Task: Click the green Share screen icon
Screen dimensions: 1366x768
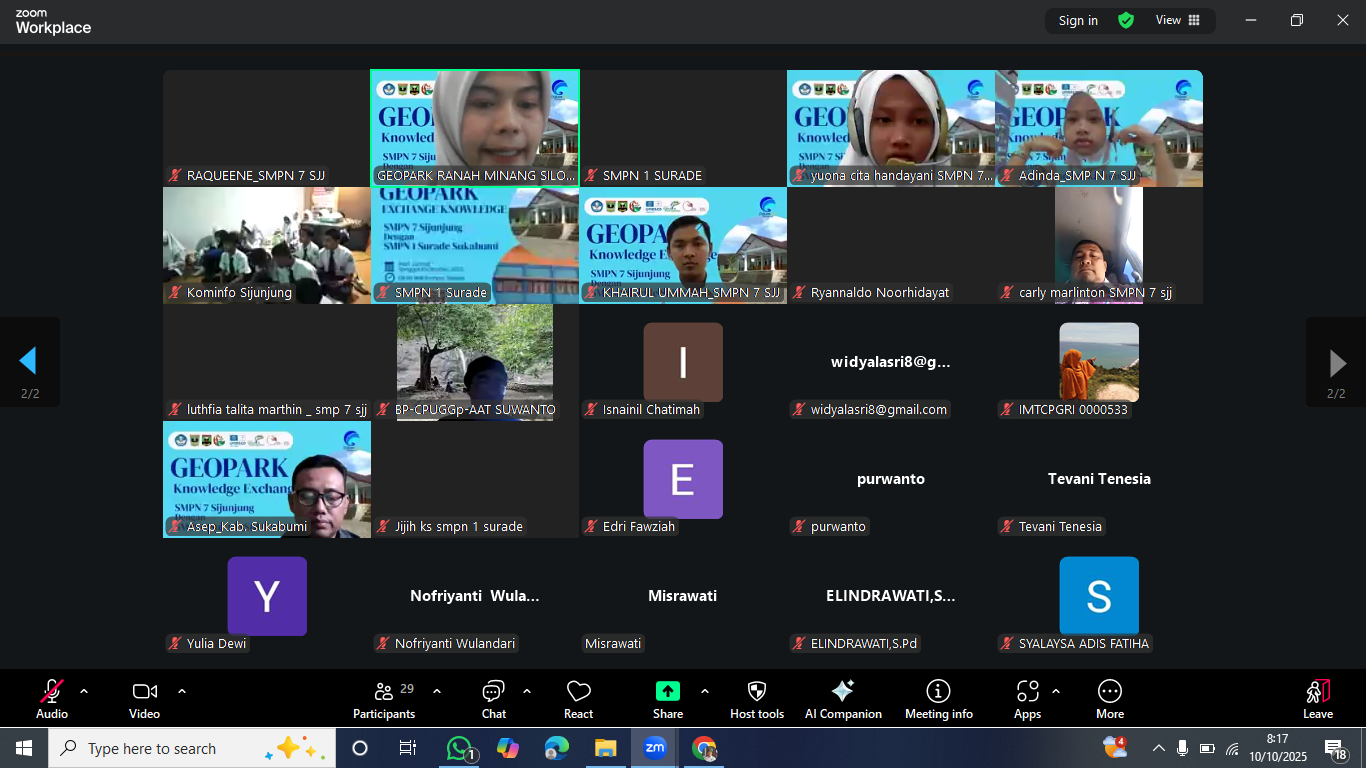Action: 667,692
